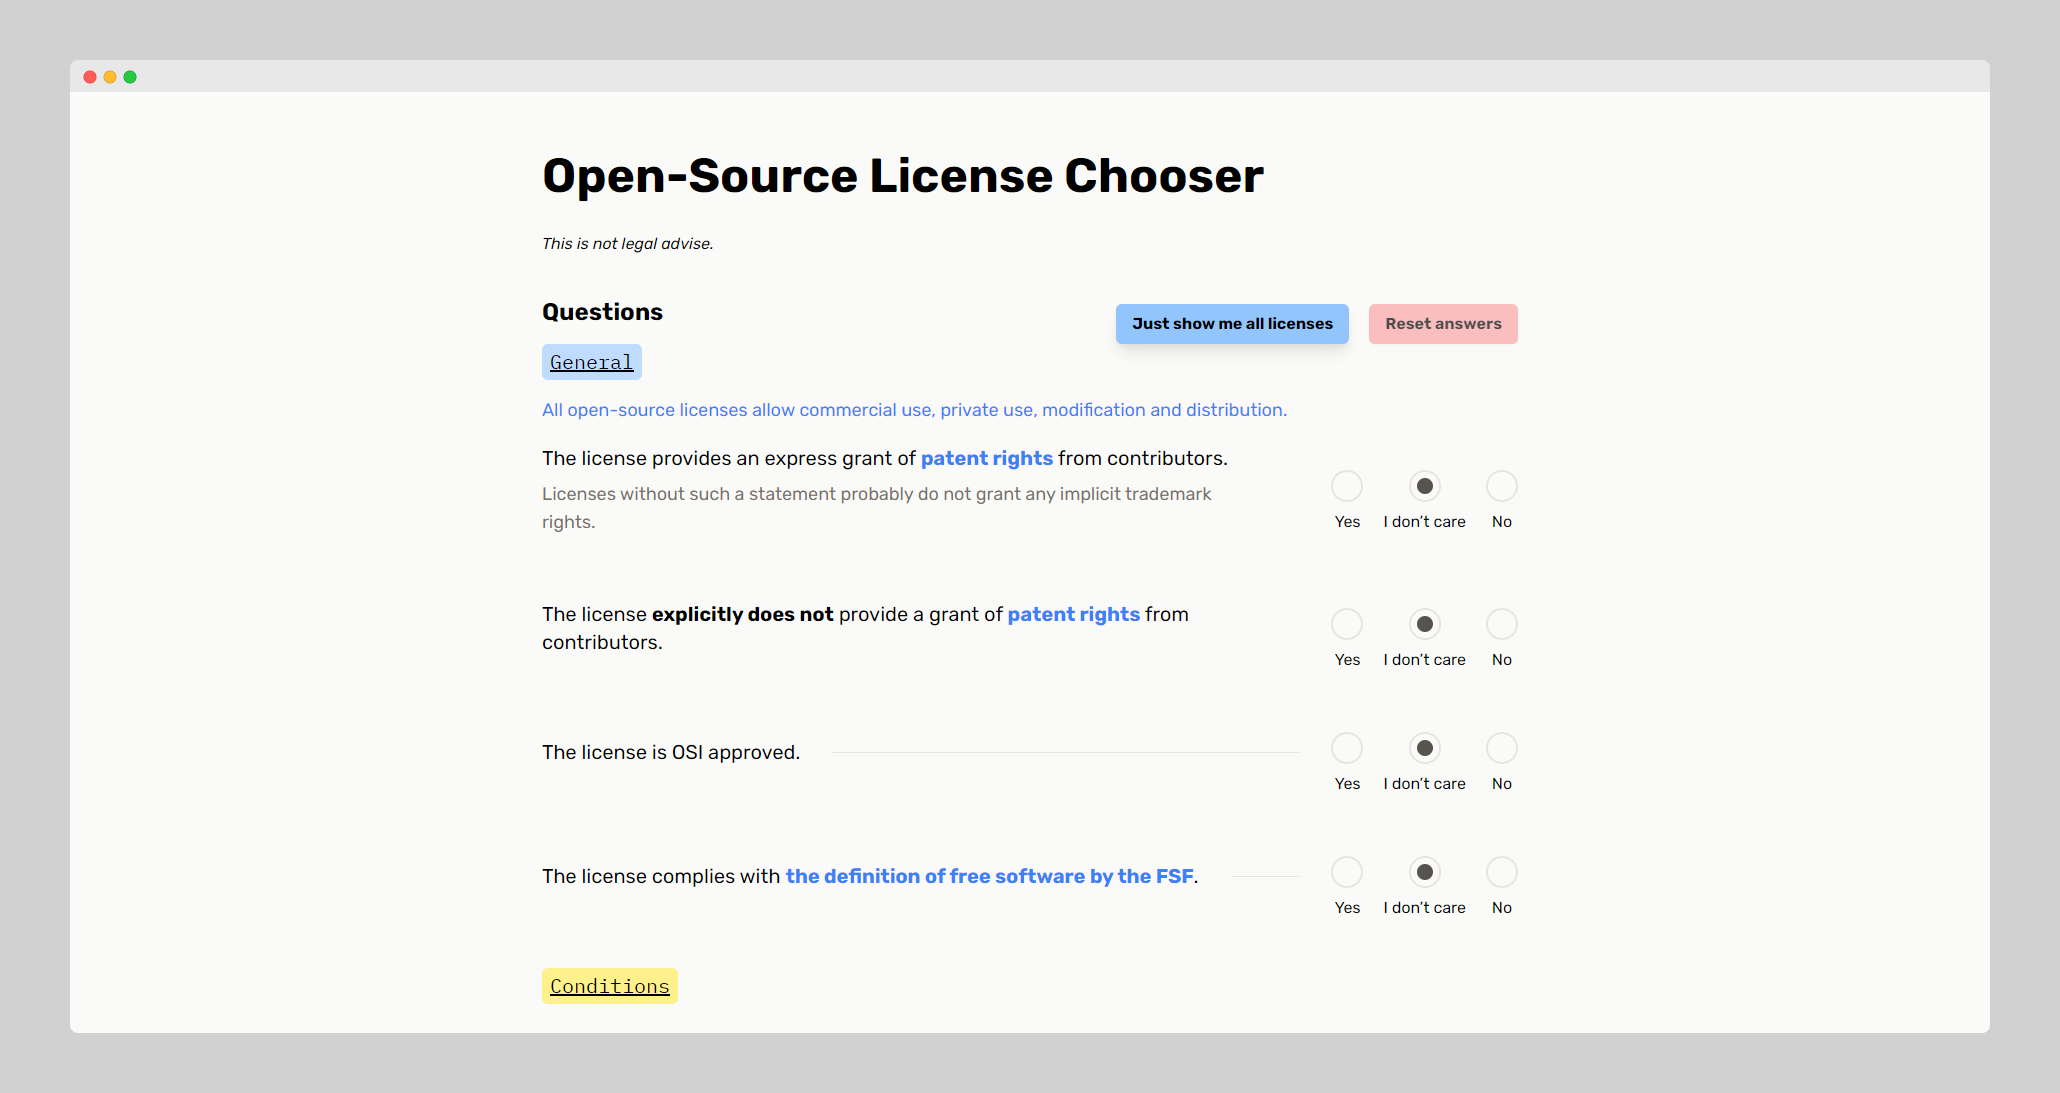The width and height of the screenshot is (2060, 1093).
Task: Click "The license is OSI approved." text
Action: click(671, 752)
